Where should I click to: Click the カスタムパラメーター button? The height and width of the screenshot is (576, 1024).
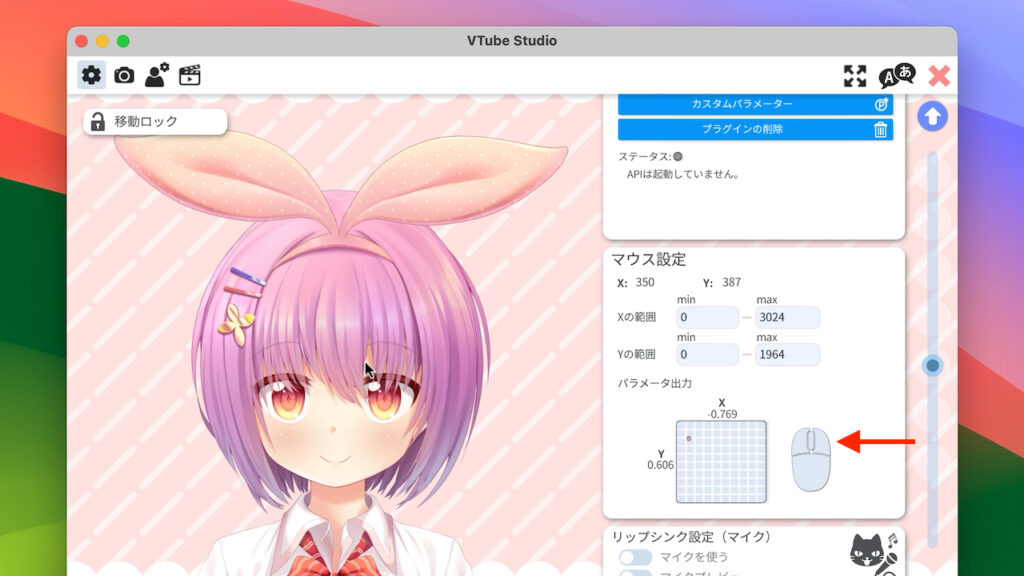(755, 104)
